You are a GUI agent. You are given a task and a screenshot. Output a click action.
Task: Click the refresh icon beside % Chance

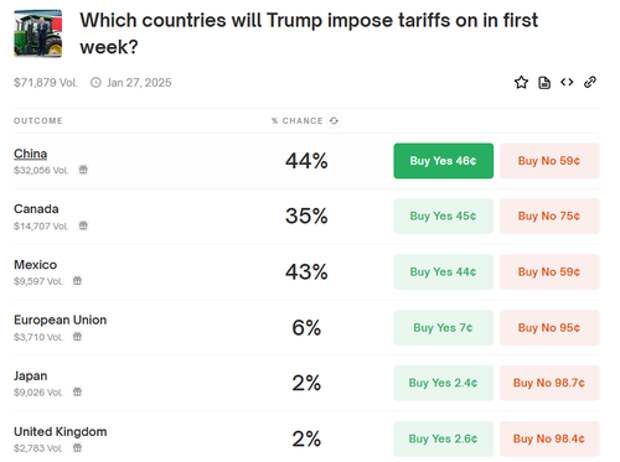334,121
